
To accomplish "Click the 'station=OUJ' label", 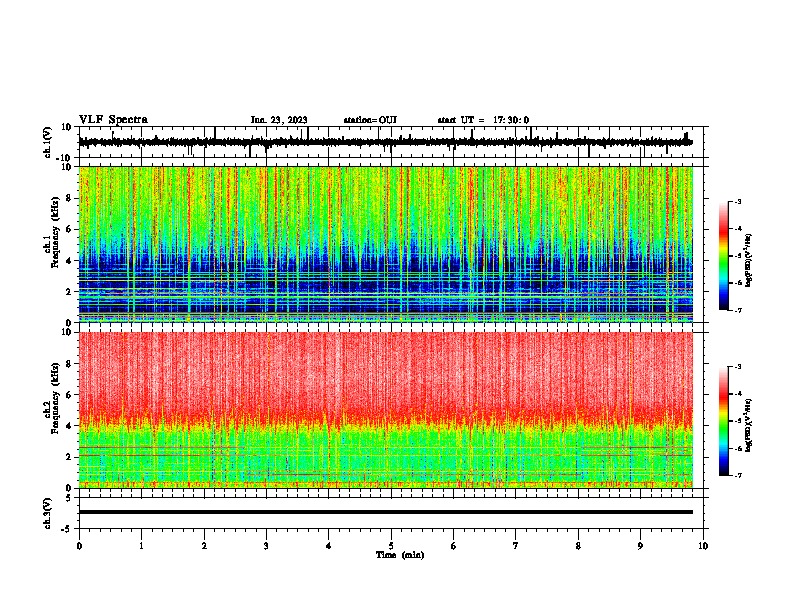I will 370,120.
